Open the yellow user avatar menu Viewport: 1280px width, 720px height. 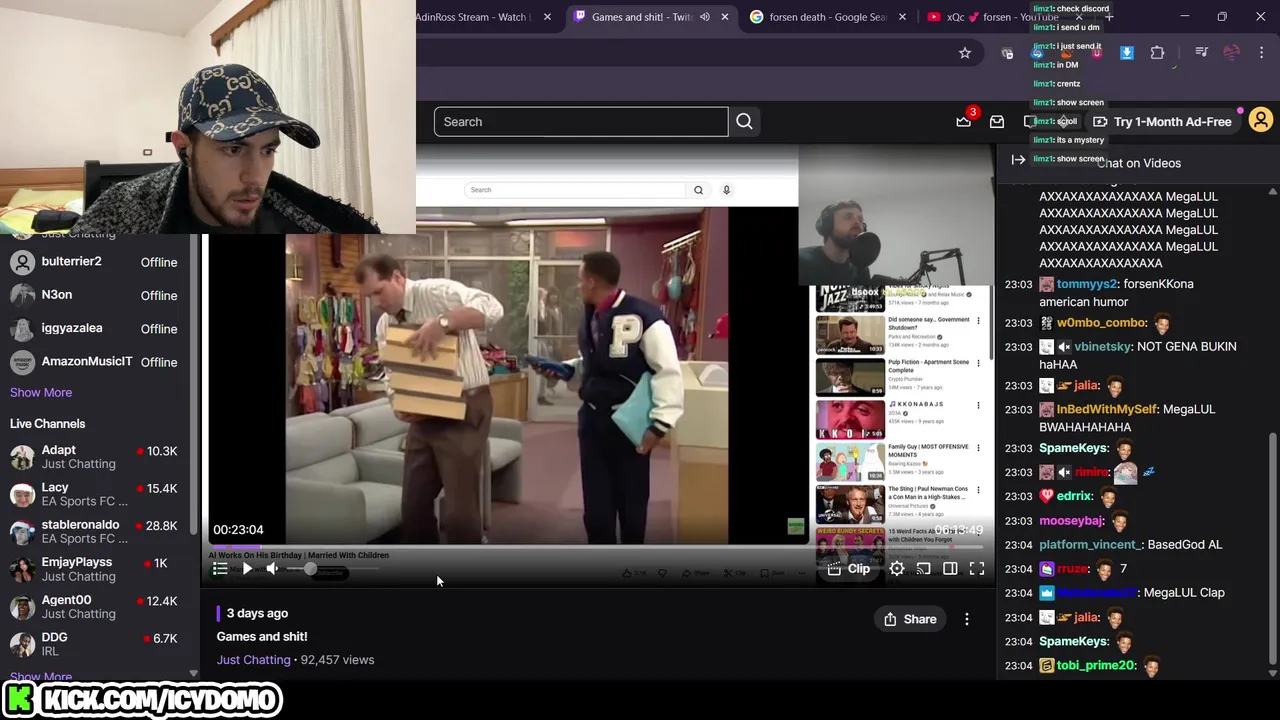pyautogui.click(x=1261, y=121)
